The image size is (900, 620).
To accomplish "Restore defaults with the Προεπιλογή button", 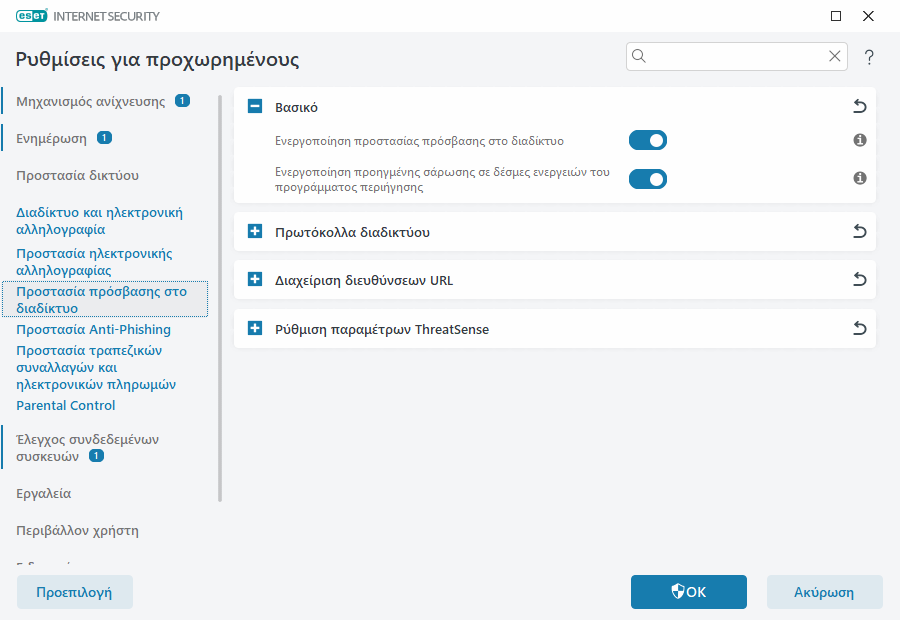I will point(74,592).
